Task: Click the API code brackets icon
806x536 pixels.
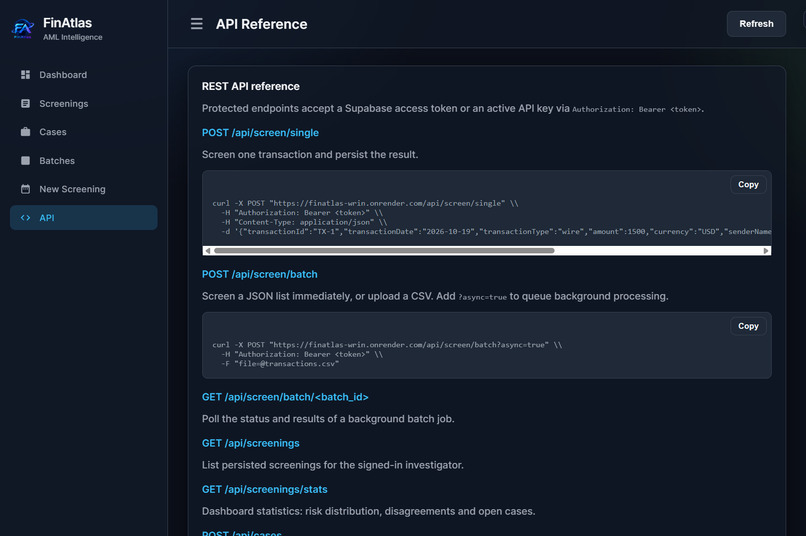Action: [x=25, y=217]
